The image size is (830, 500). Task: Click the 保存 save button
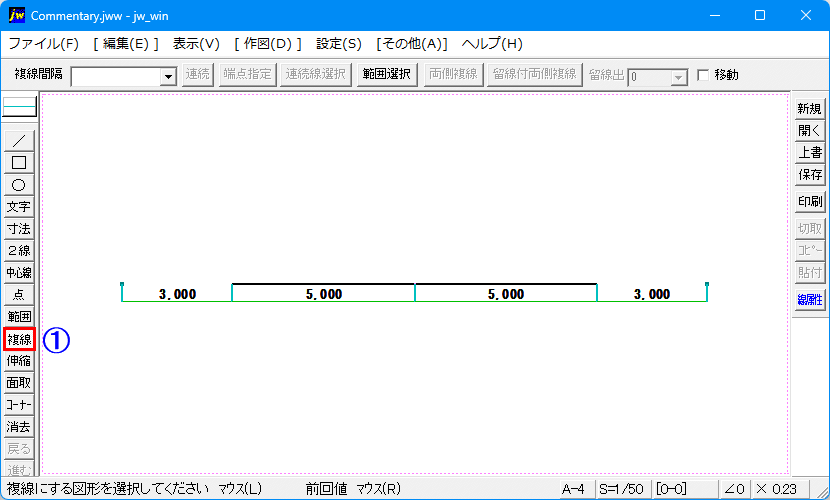click(809, 175)
